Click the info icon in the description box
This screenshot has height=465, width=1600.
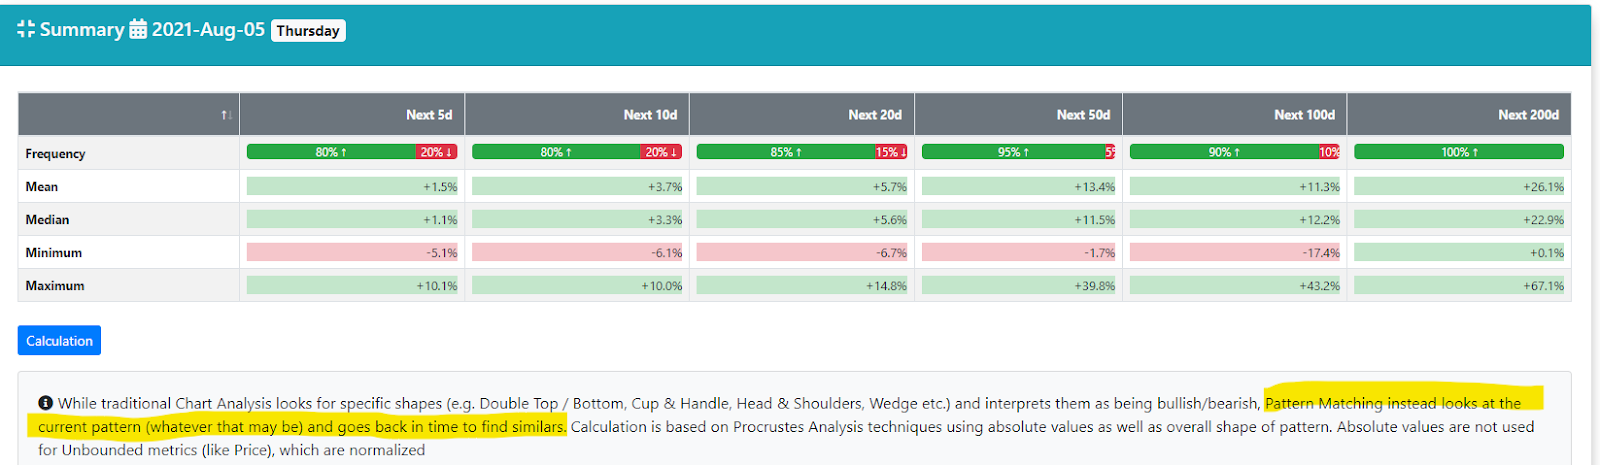[x=45, y=403]
